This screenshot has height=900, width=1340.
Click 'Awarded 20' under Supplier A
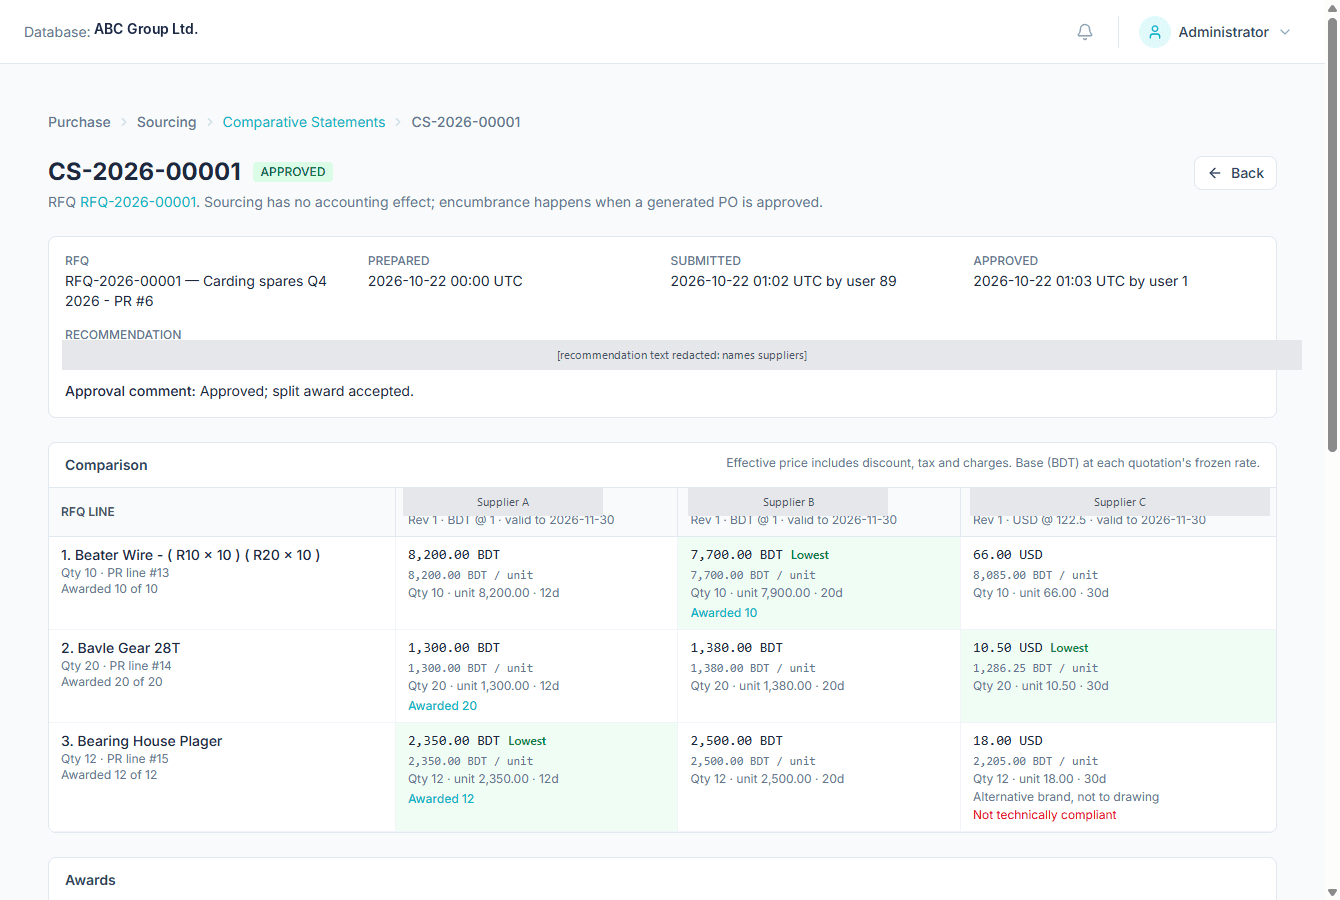point(442,706)
